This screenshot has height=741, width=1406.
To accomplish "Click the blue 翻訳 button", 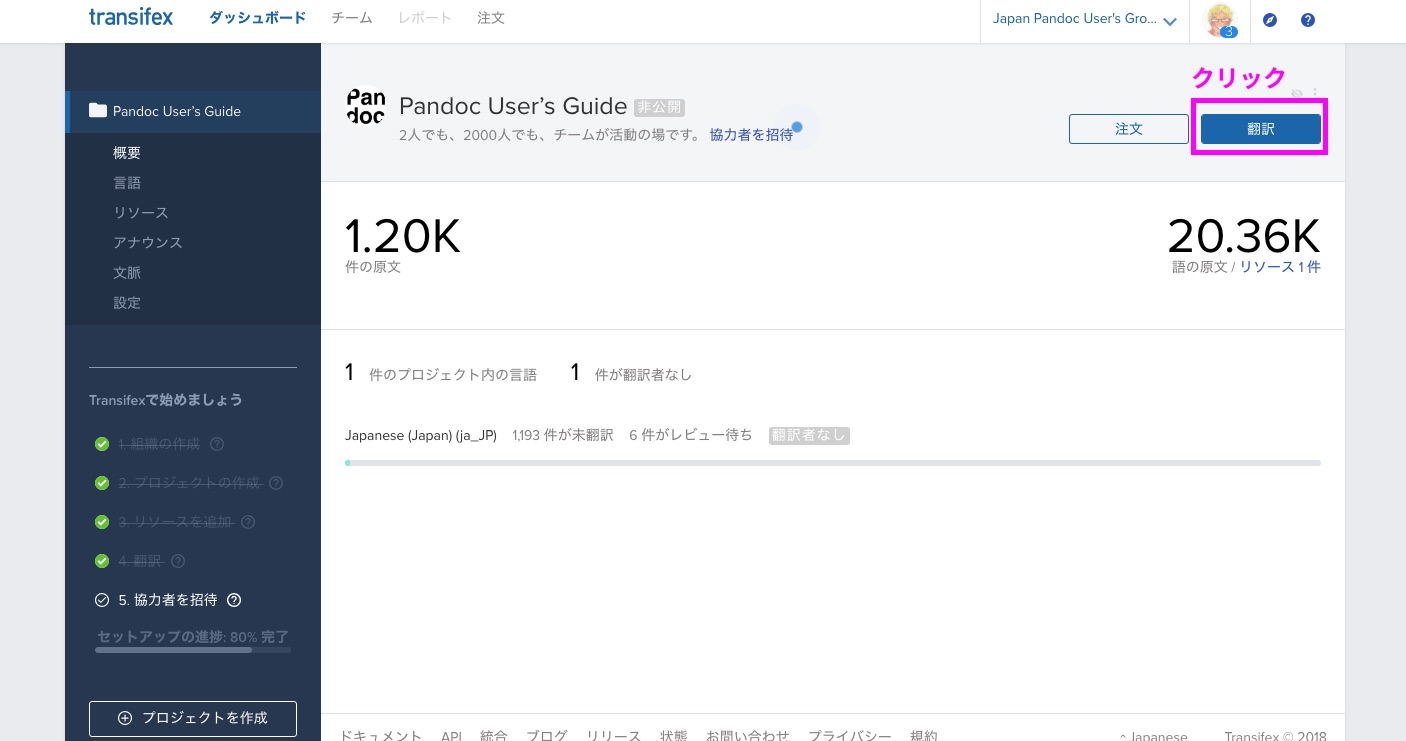I will tap(1260, 129).
